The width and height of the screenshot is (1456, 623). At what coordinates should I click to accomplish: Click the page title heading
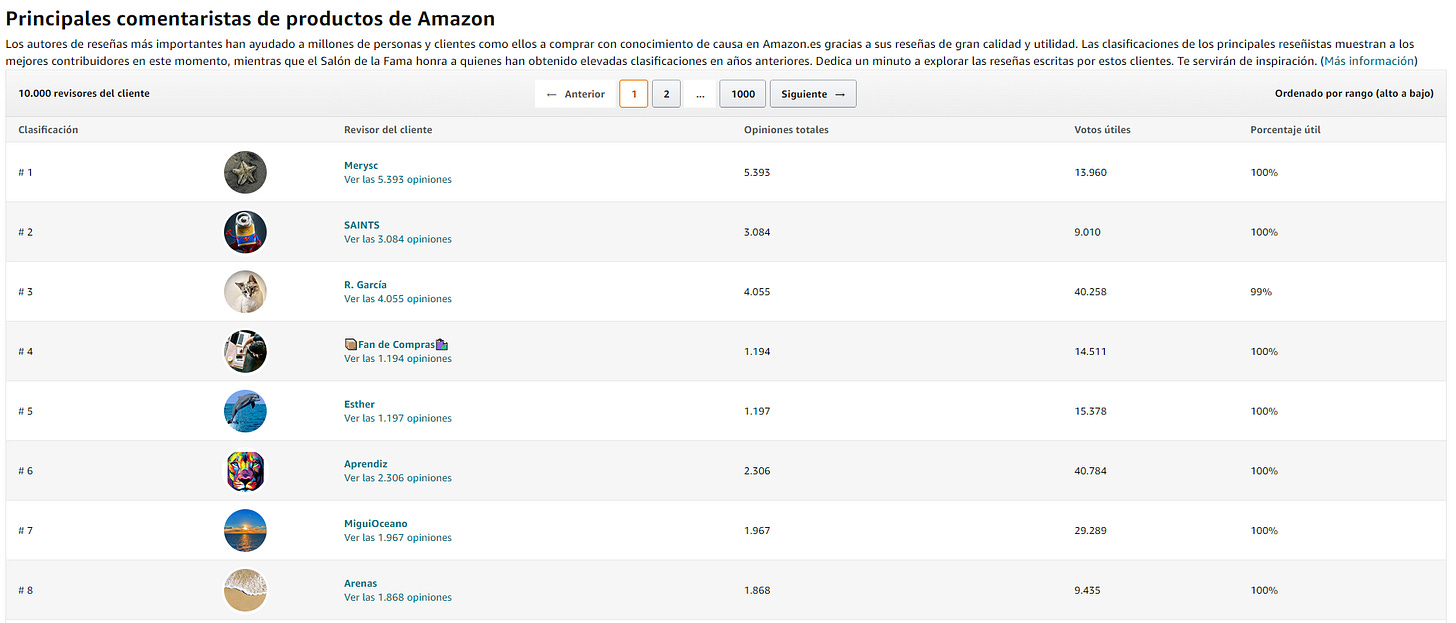click(x=250, y=18)
